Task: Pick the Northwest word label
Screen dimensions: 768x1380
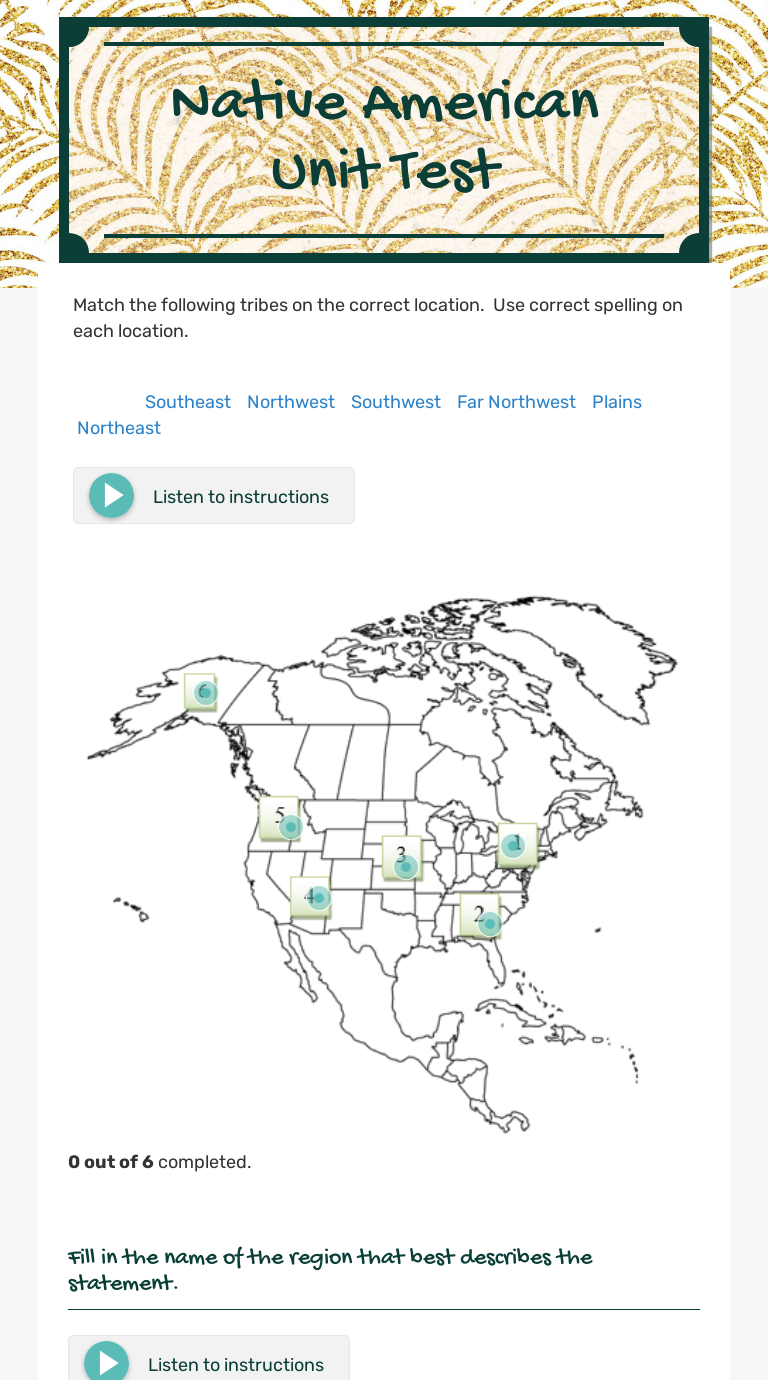Action: 291,402
